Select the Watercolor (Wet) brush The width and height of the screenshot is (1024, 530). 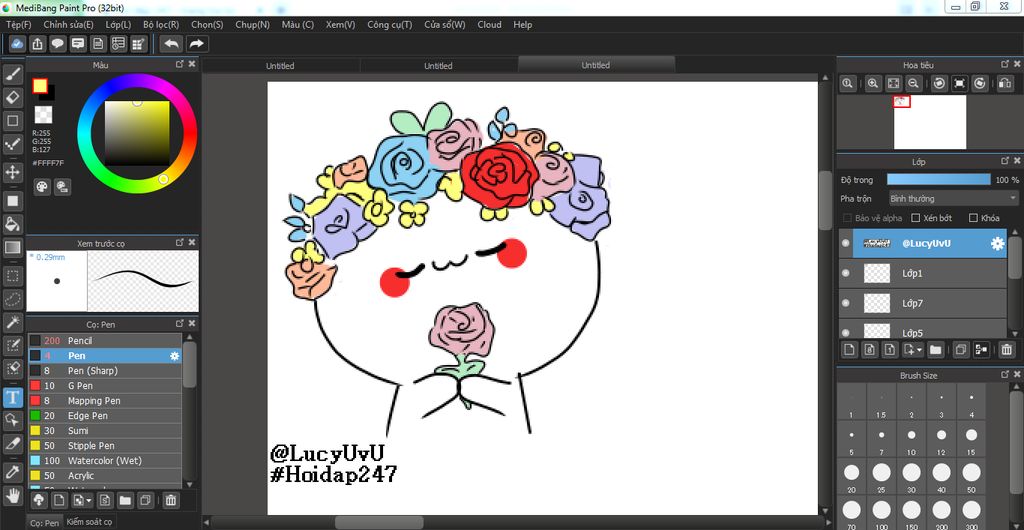coord(105,461)
